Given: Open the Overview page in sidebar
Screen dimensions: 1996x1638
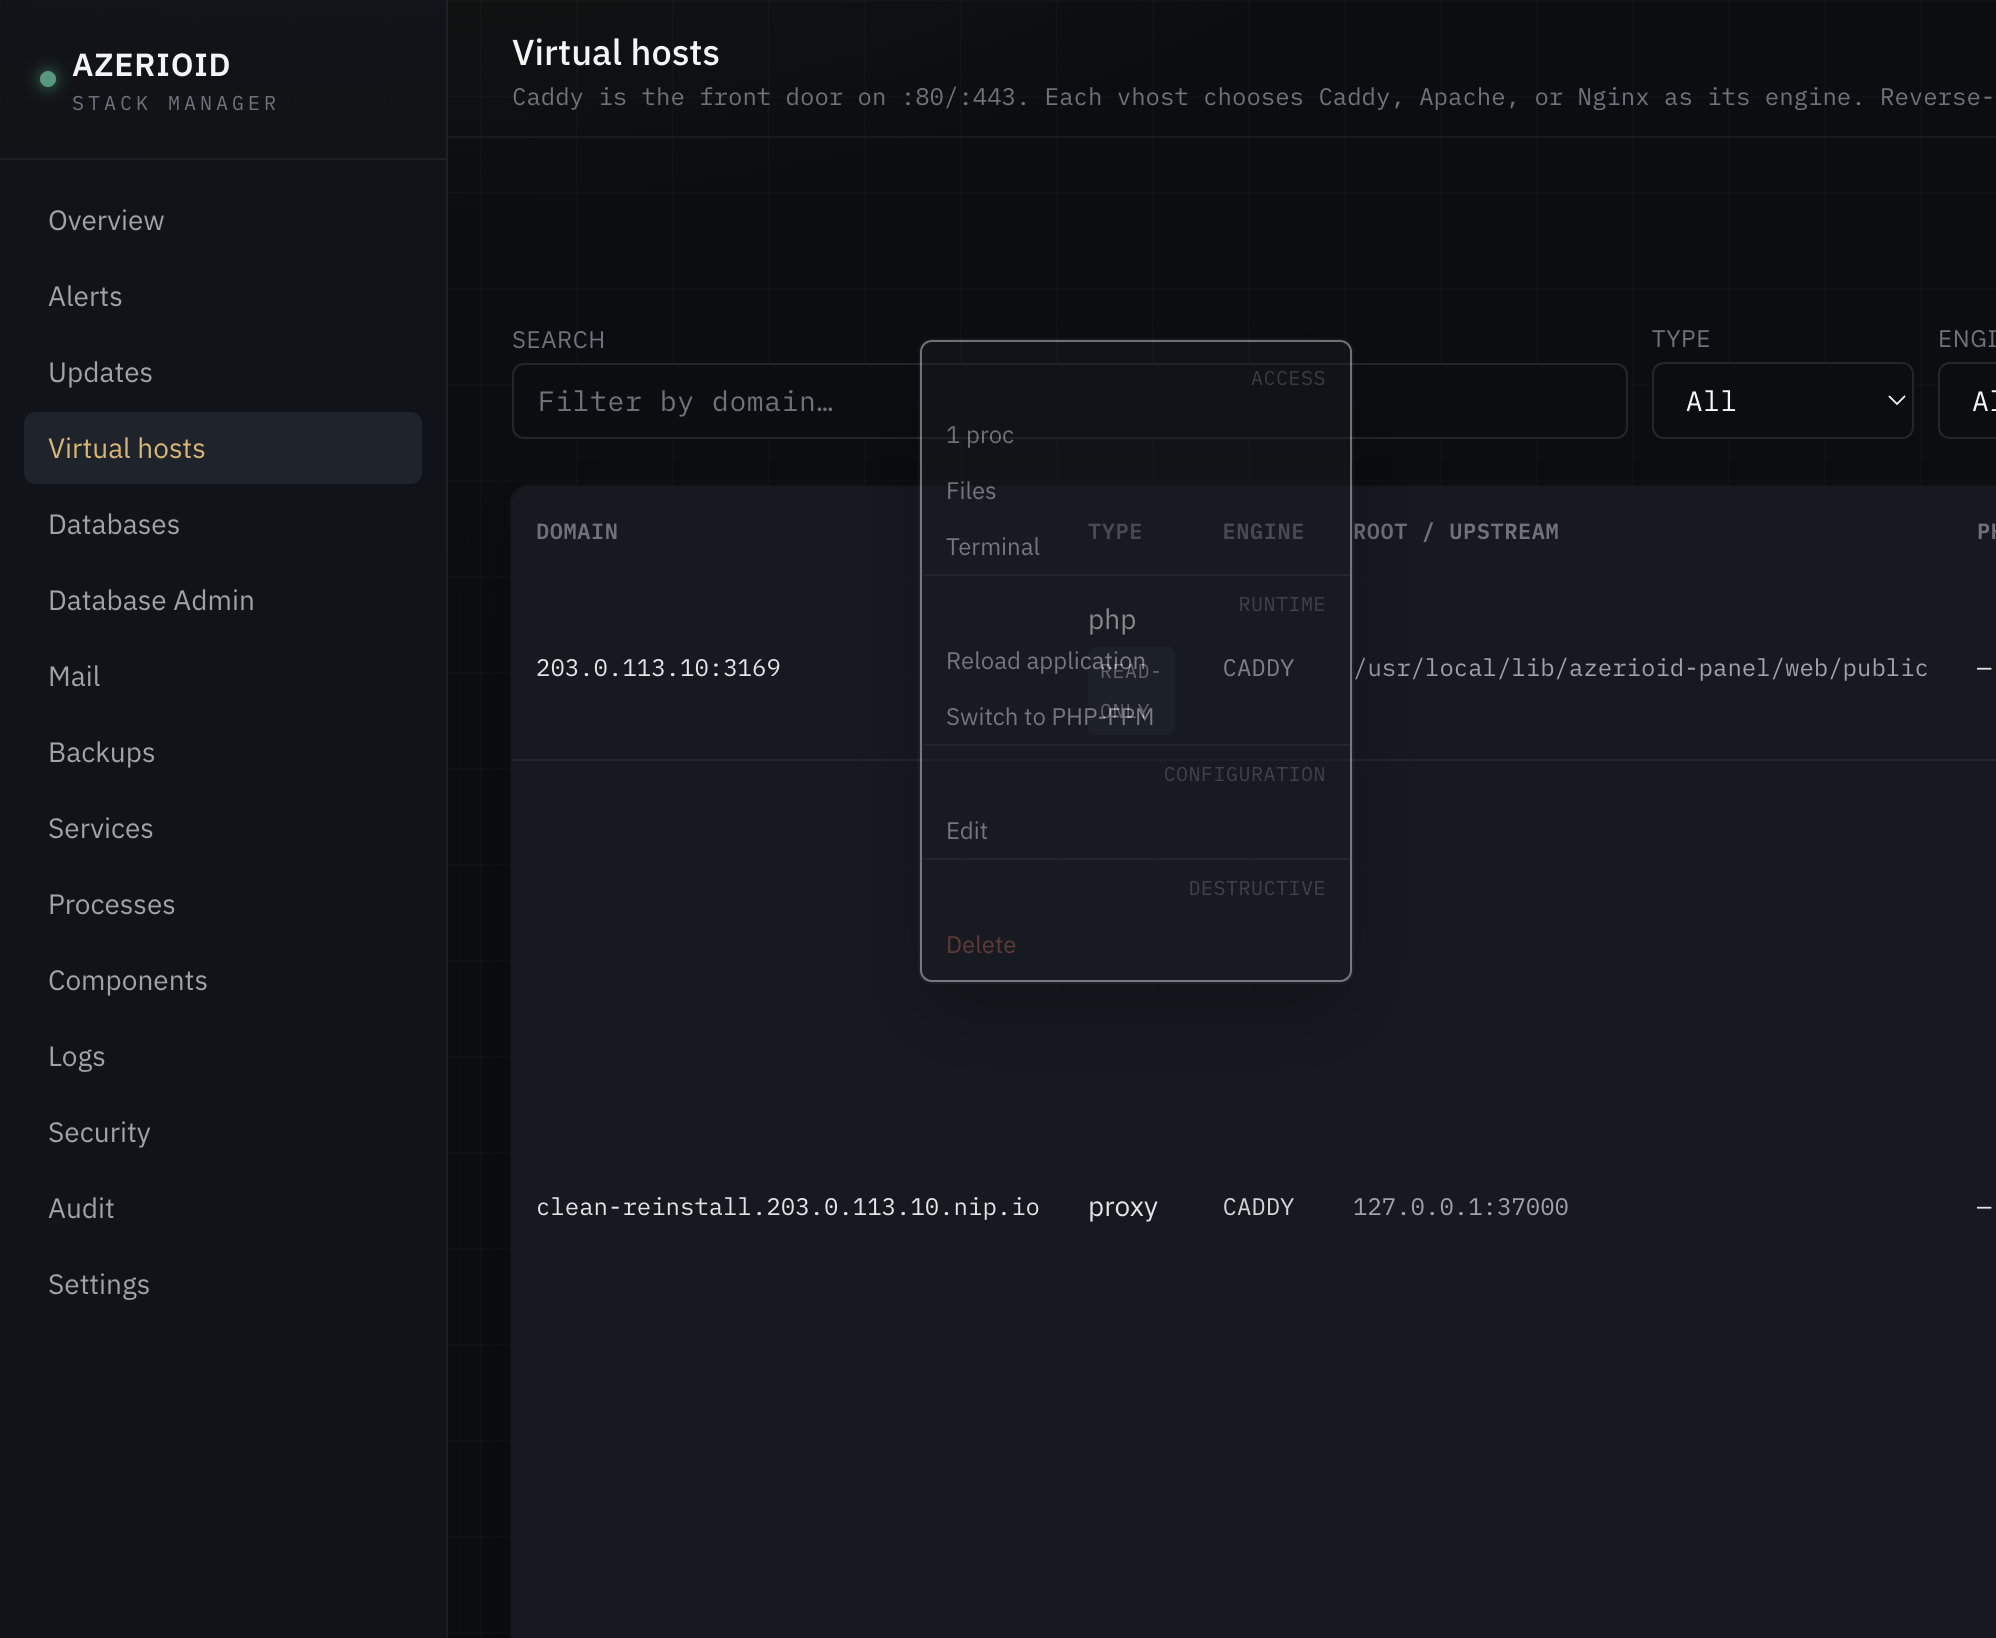Looking at the screenshot, I should point(223,220).
